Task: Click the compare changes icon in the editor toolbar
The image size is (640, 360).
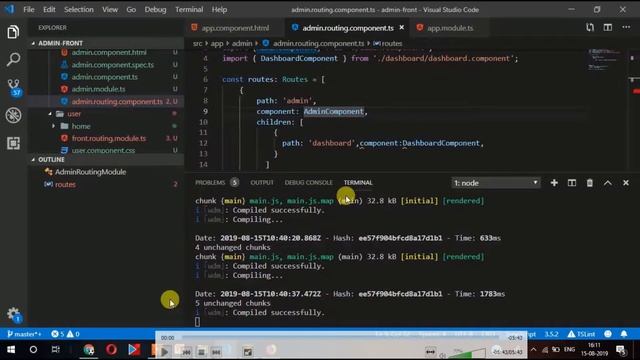Action: 590,27
